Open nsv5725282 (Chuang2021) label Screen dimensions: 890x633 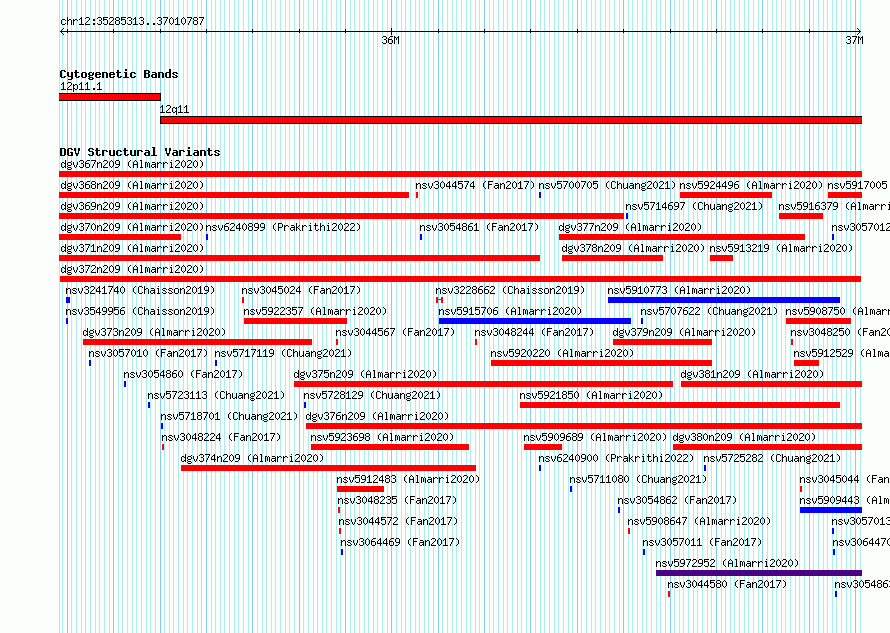[x=772, y=458]
